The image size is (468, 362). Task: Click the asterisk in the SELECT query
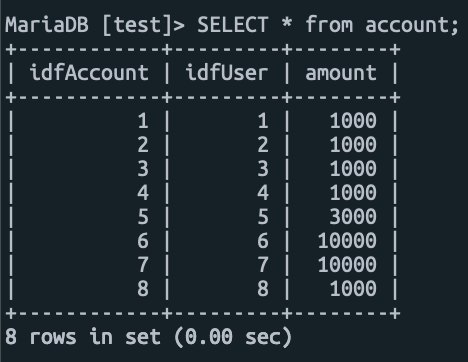pyautogui.click(x=287, y=24)
